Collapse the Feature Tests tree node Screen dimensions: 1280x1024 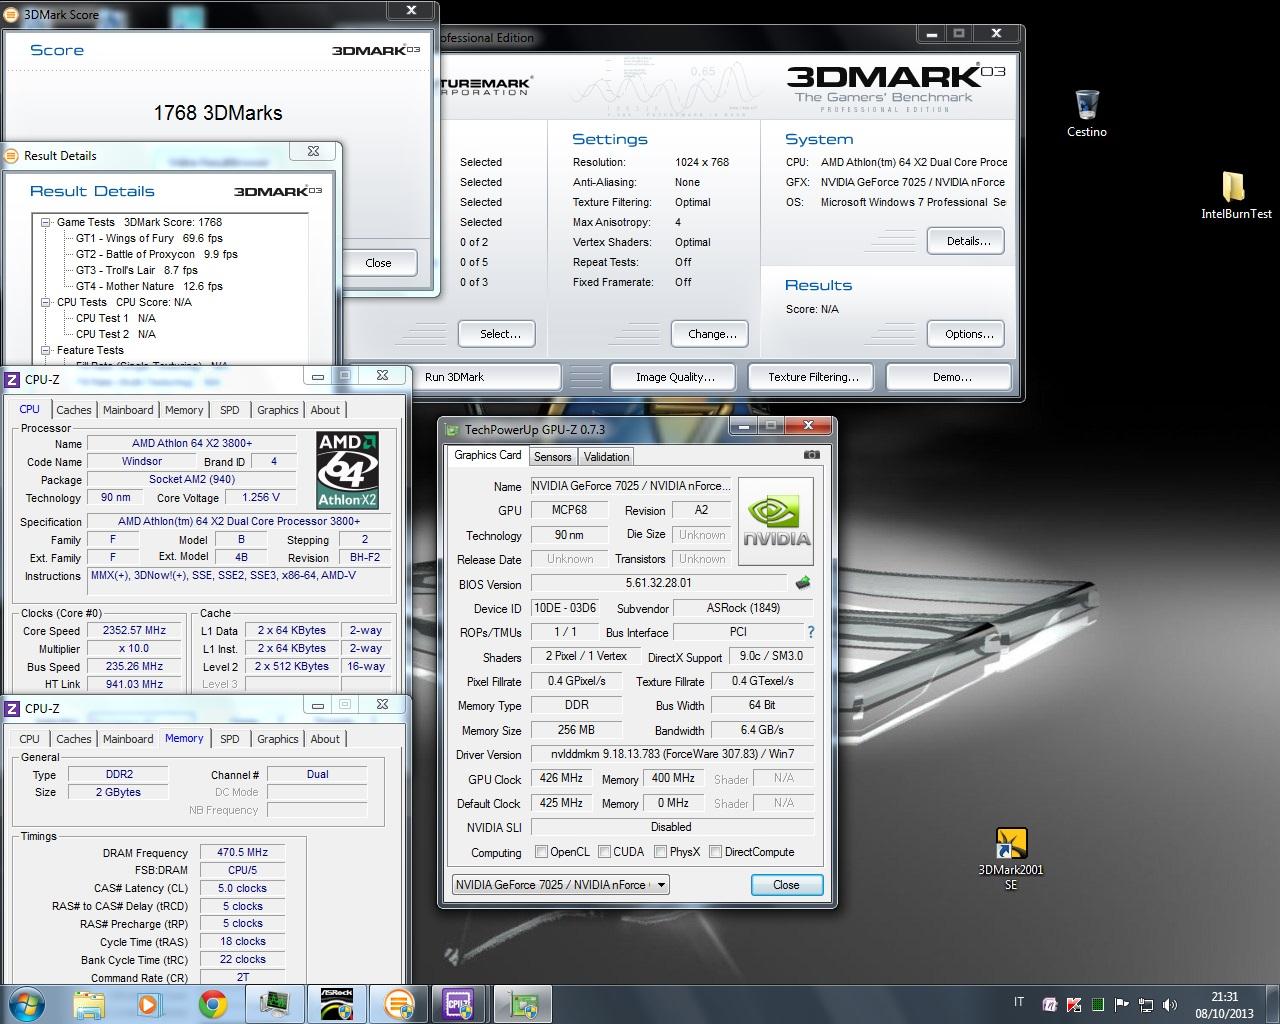pos(46,350)
